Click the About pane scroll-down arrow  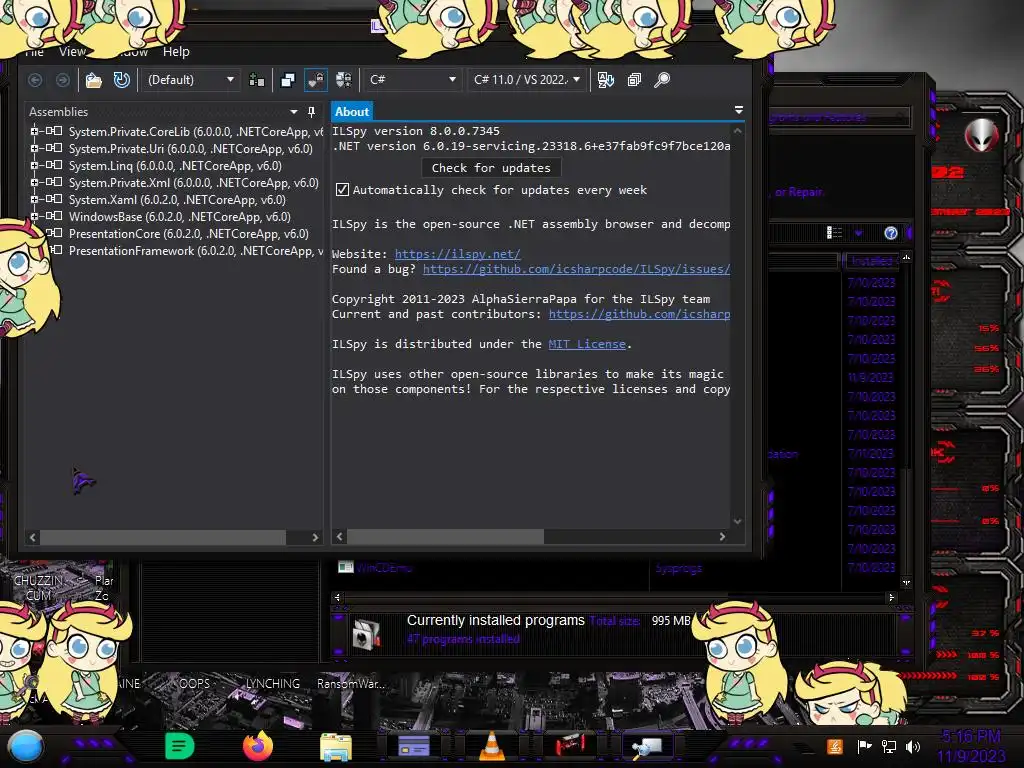coord(737,521)
